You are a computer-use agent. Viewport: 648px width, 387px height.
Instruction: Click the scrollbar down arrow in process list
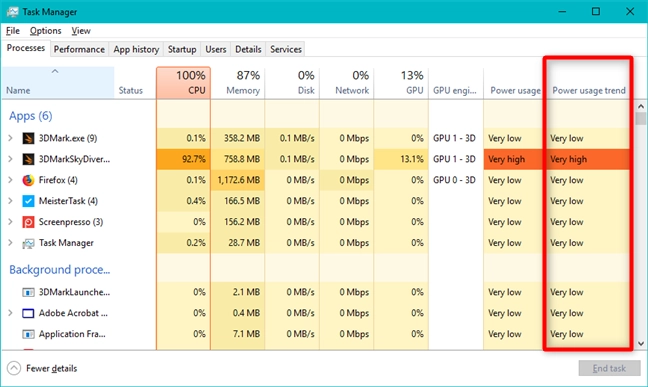641,344
